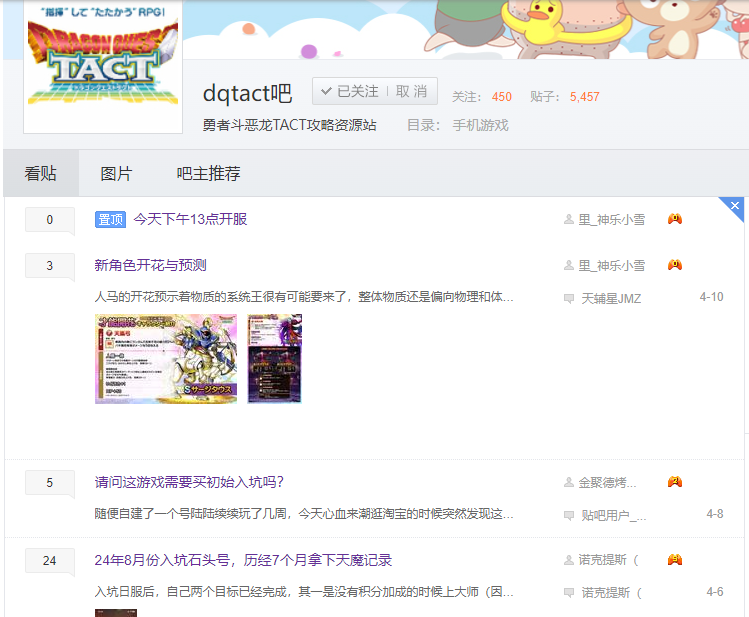Click last replier 诺克提斯 beside 4-6 date

[x=611, y=593]
